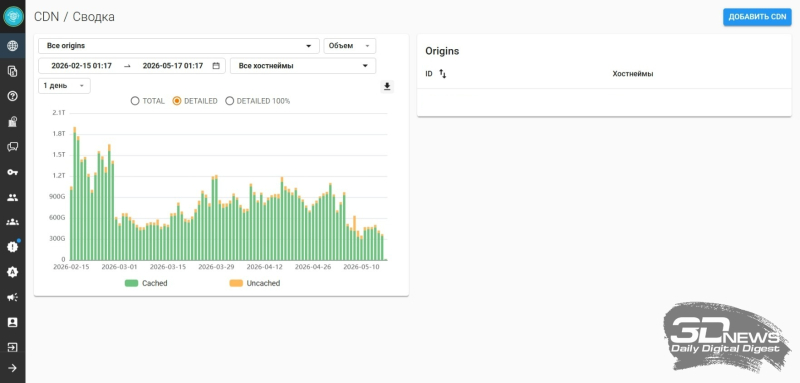
Task: Toggle Cached series in chart legend
Action: 146,283
